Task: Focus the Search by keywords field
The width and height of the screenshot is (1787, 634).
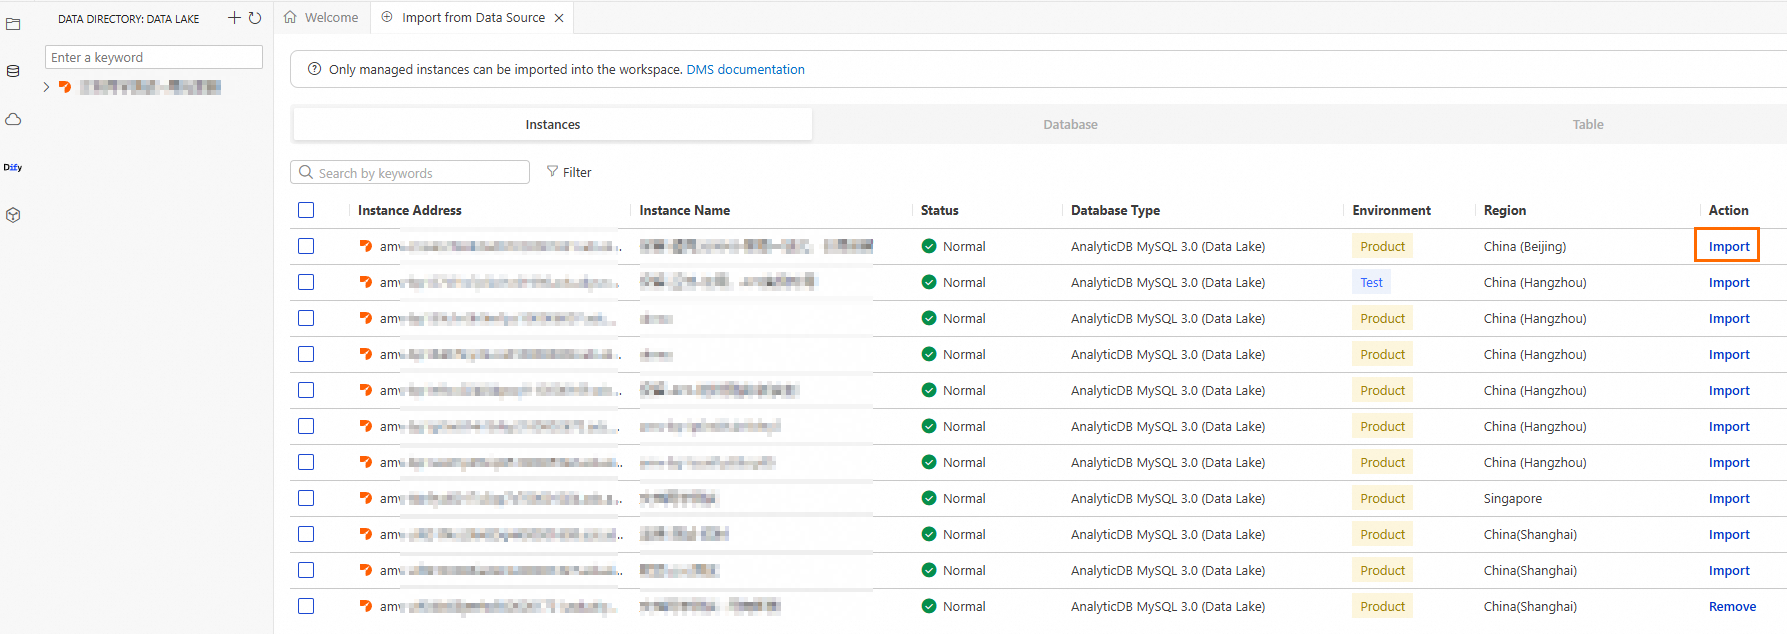Action: tap(410, 172)
